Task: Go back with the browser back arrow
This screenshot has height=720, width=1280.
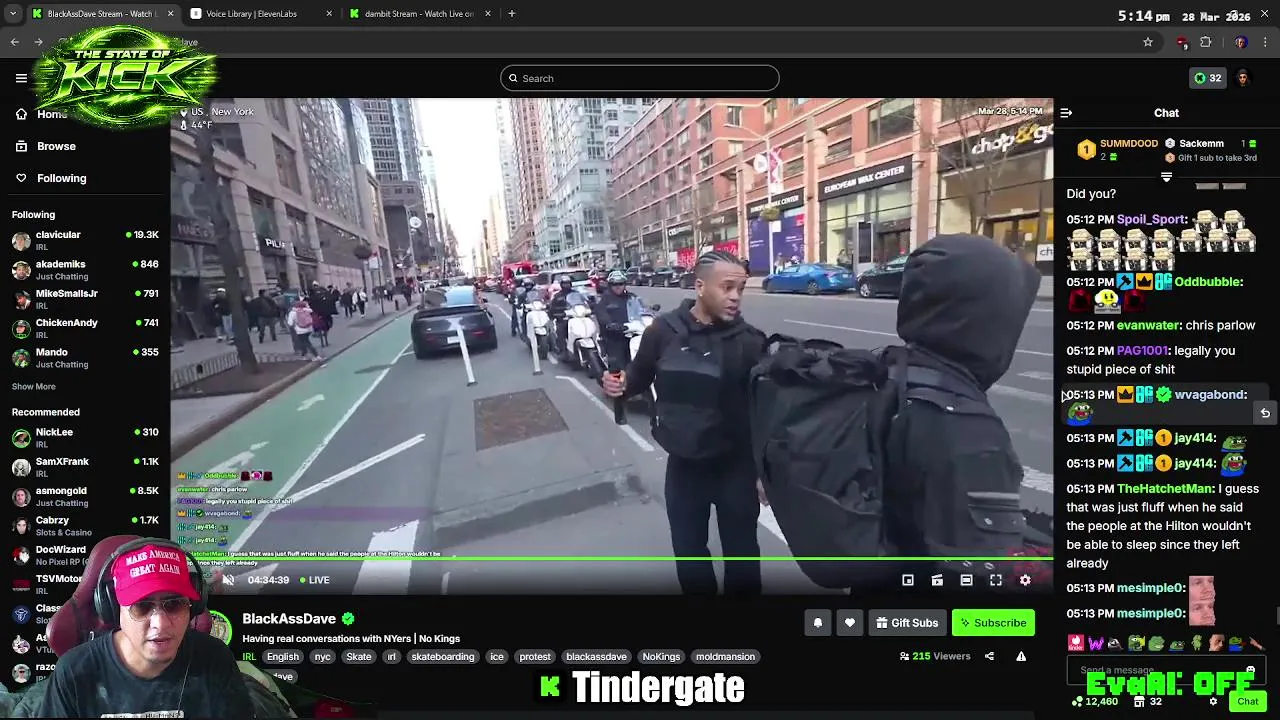Action: [x=15, y=42]
